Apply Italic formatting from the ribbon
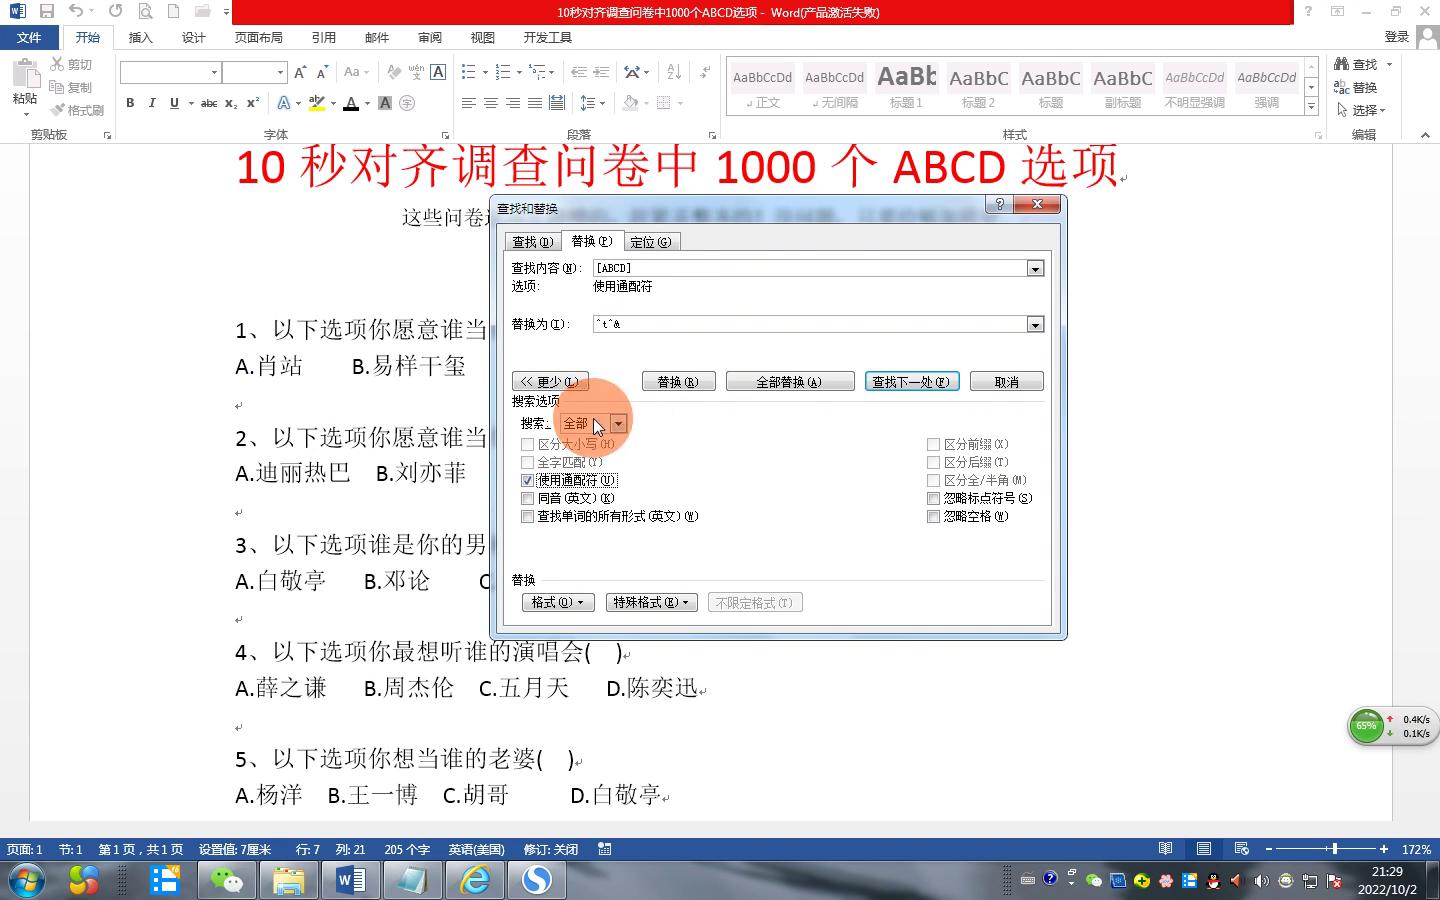 tap(152, 103)
